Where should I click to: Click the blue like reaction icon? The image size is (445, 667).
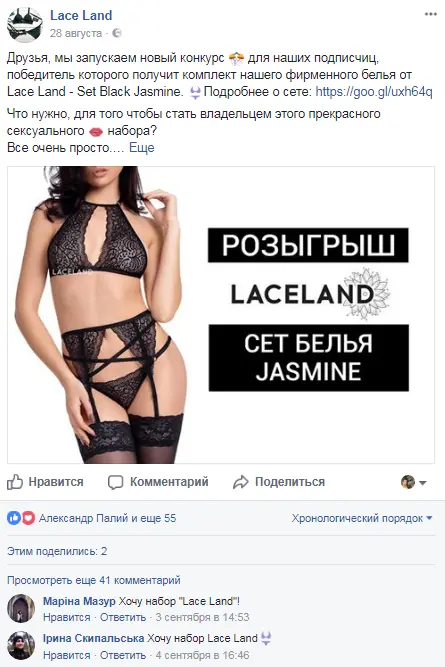14,518
